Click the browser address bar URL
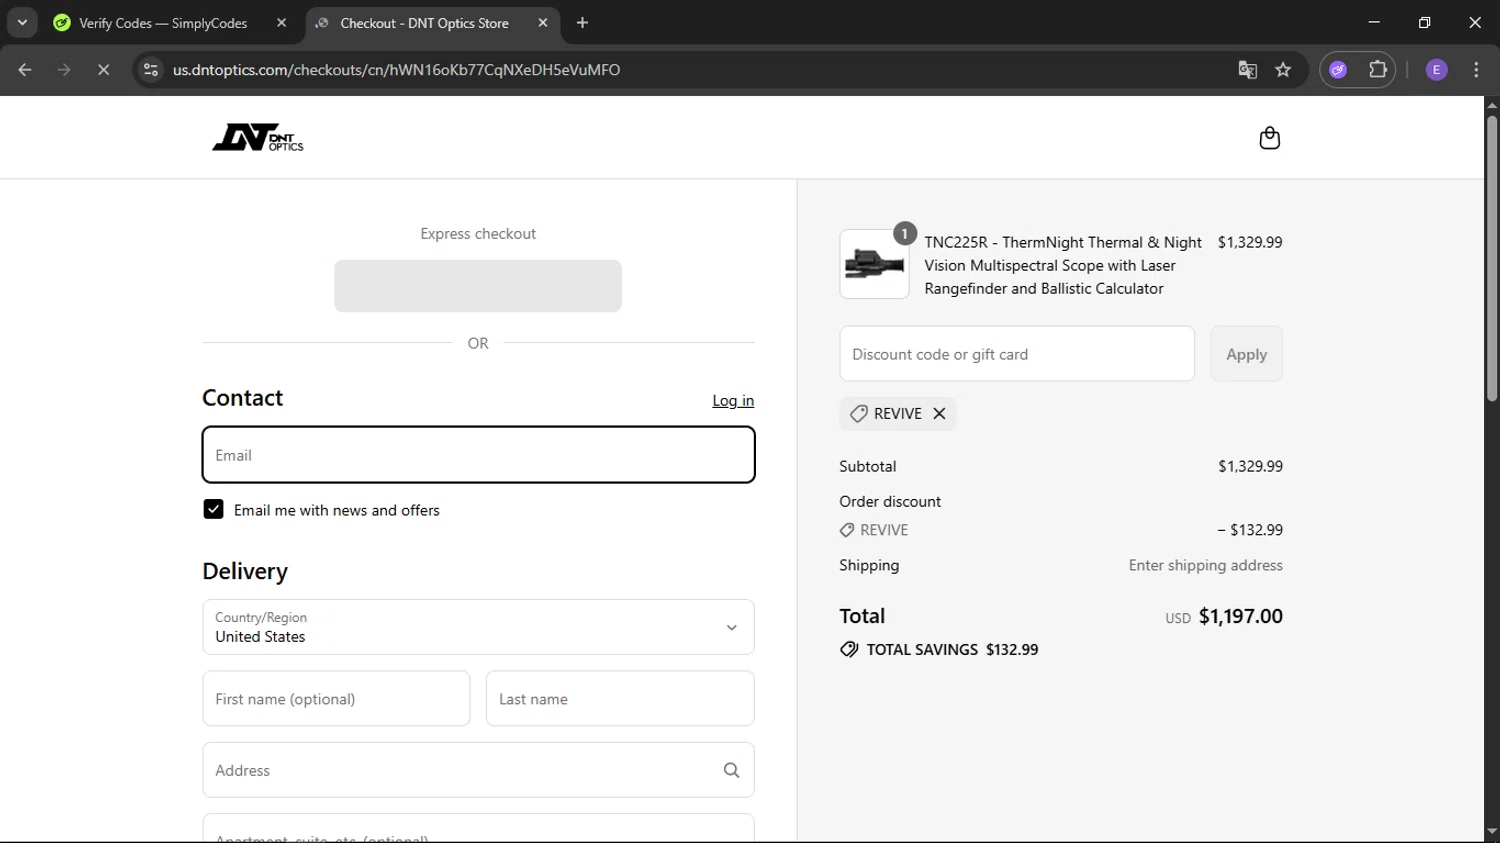 (x=396, y=70)
